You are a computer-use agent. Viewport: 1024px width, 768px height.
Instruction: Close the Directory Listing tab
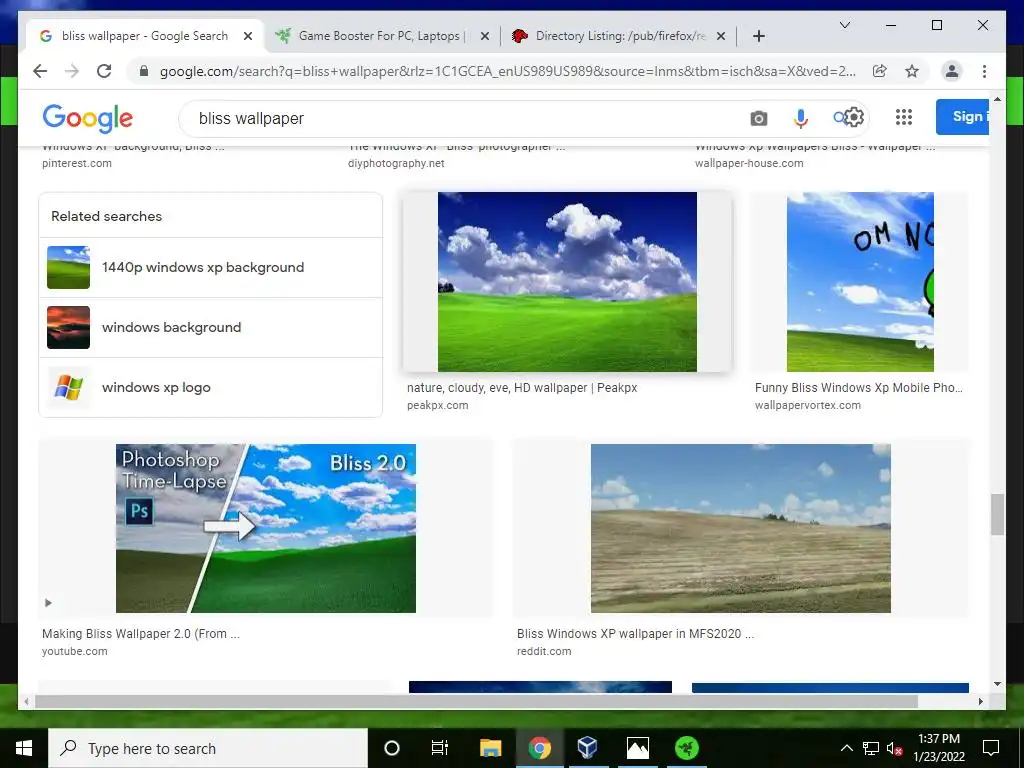click(721, 36)
